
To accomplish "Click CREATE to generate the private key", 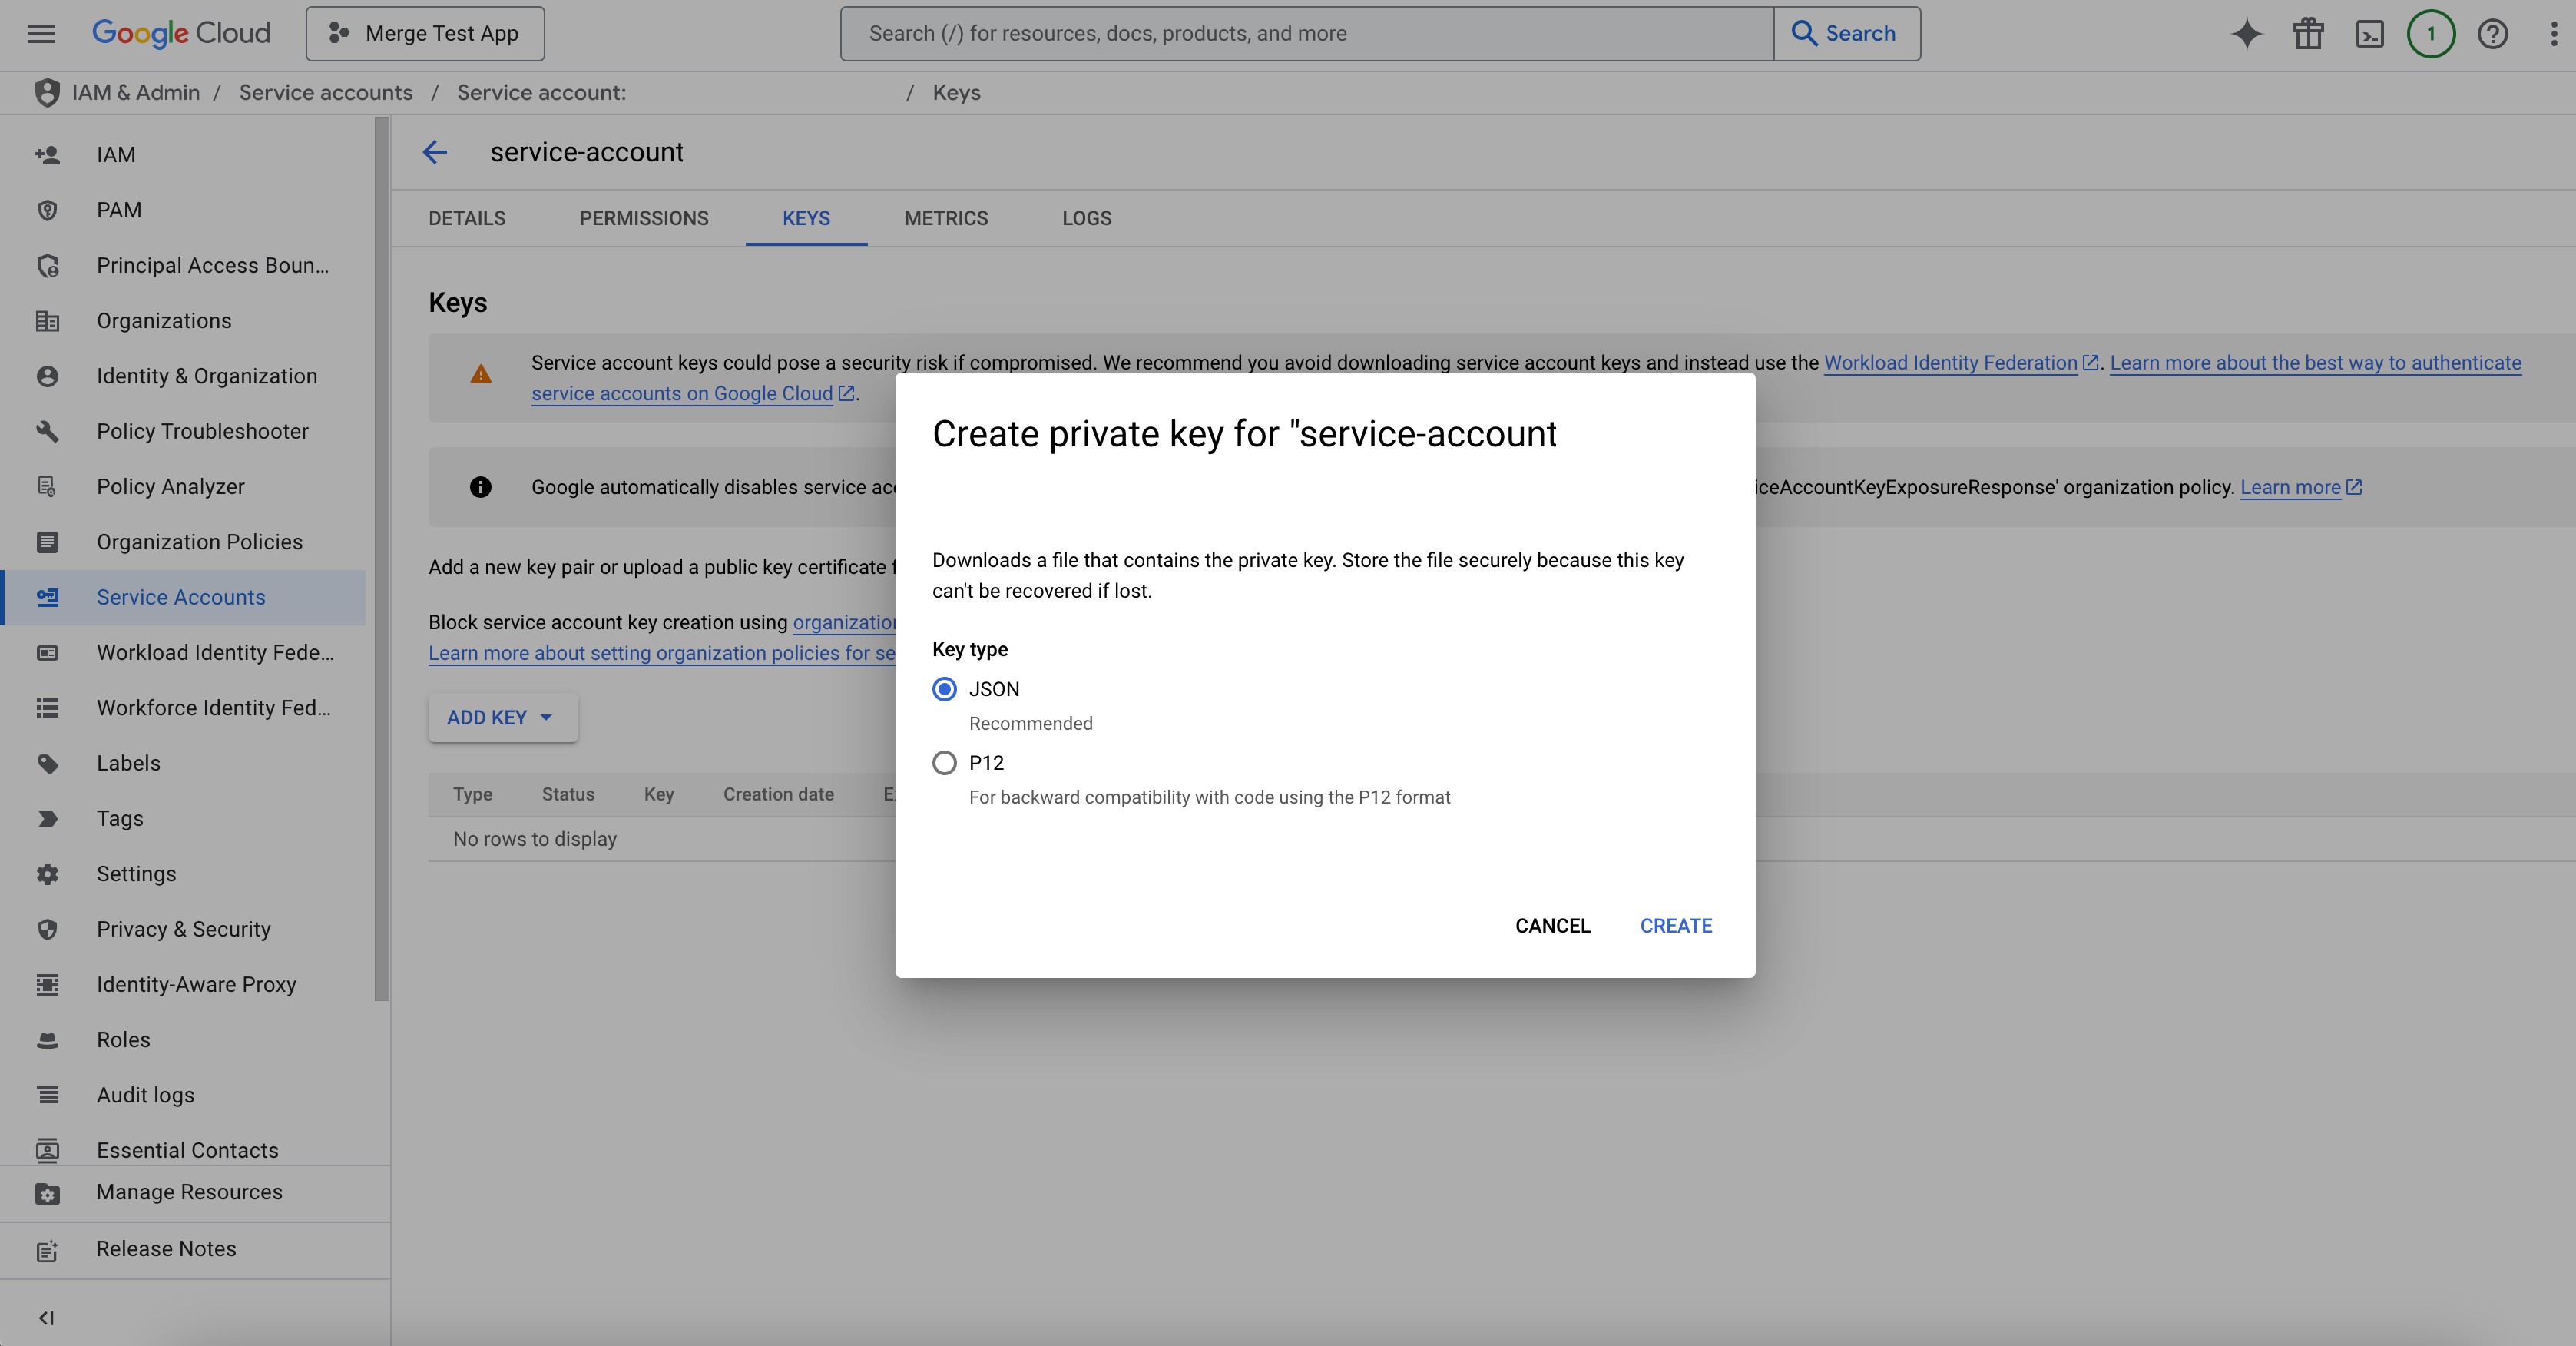I will (x=1676, y=926).
